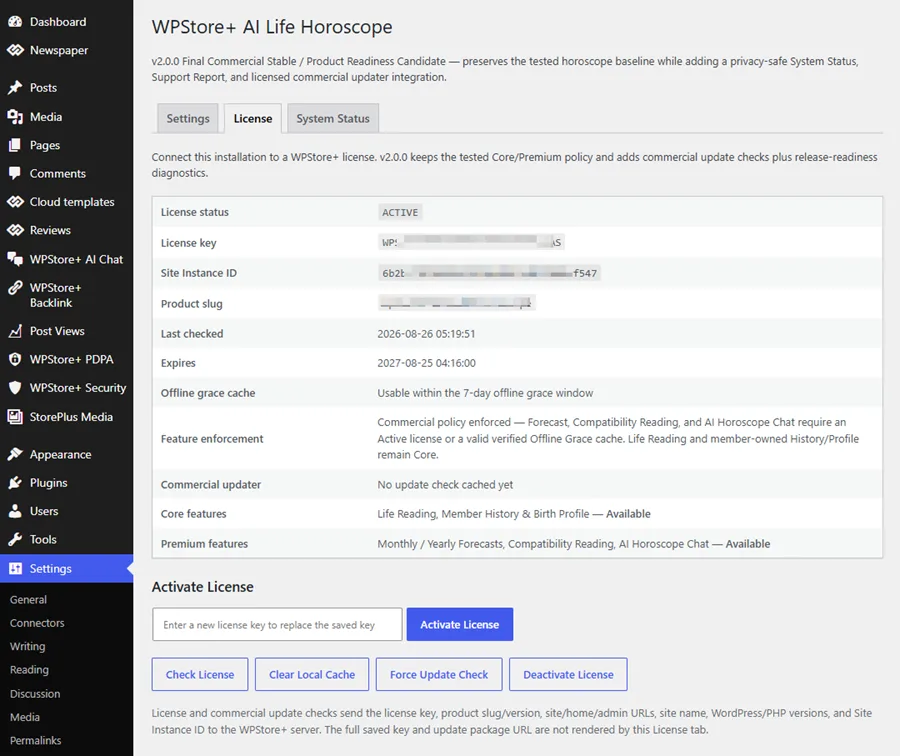Switch to the Settings tab
Screen dimensions: 900x756
(188, 119)
